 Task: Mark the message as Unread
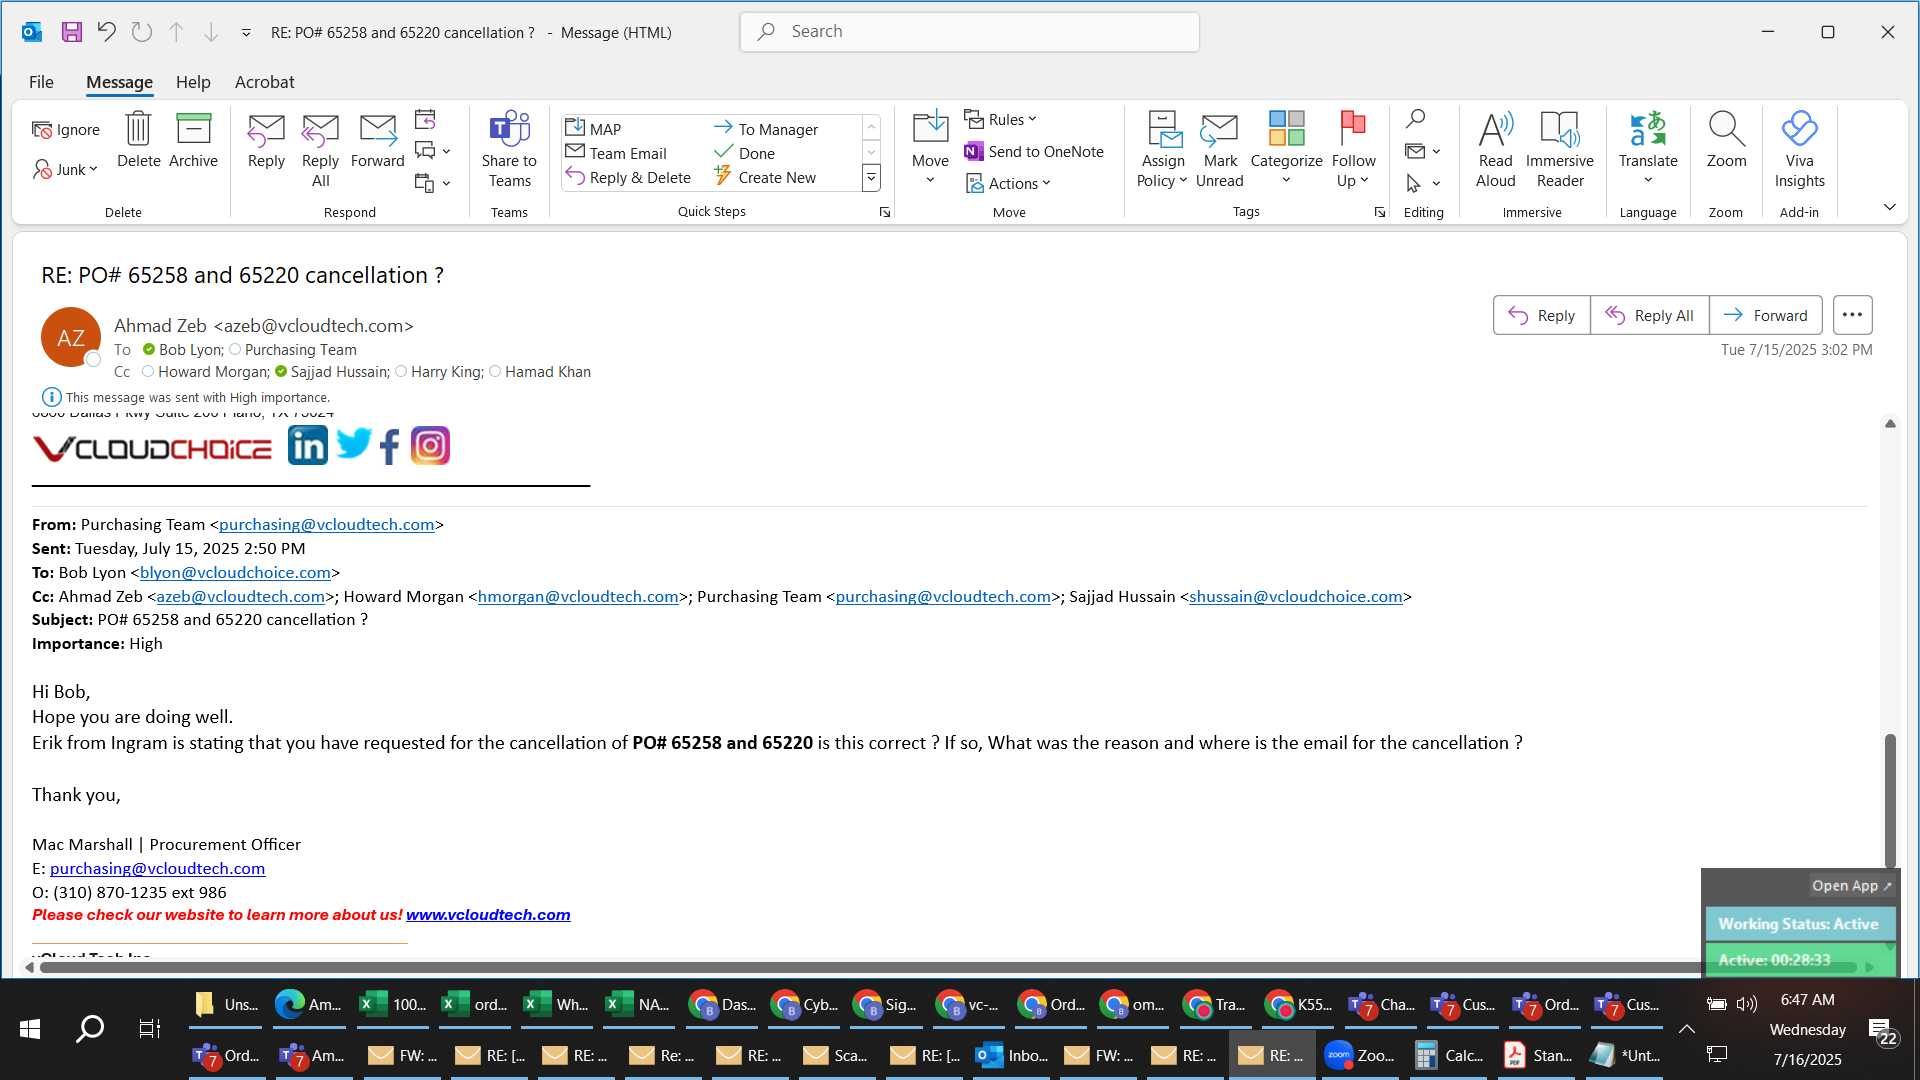tap(1219, 150)
